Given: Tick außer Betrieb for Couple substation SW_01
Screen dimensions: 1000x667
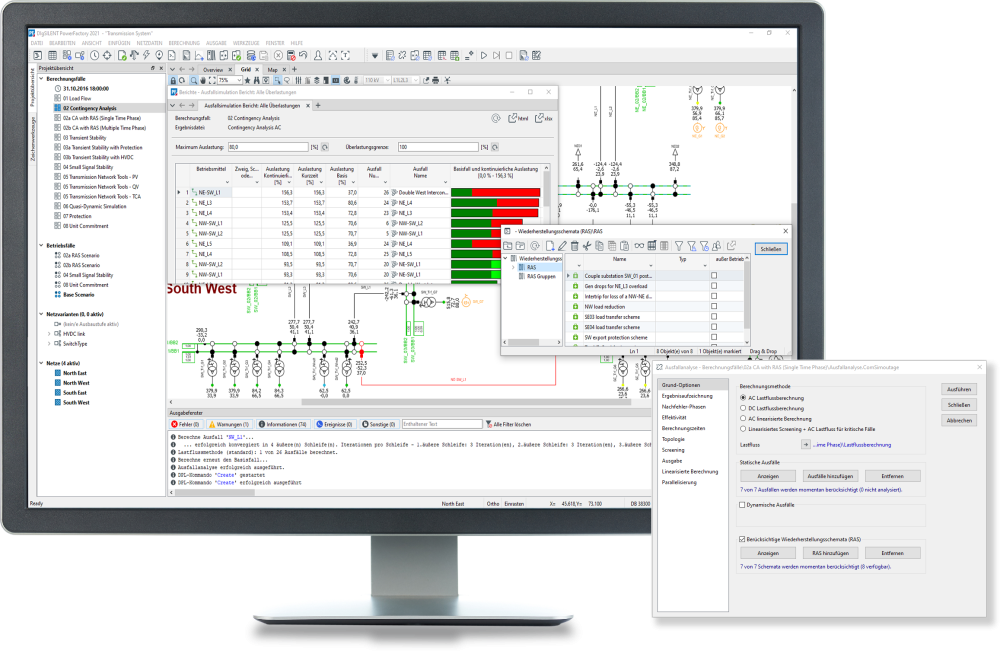Looking at the screenshot, I should pos(714,275).
